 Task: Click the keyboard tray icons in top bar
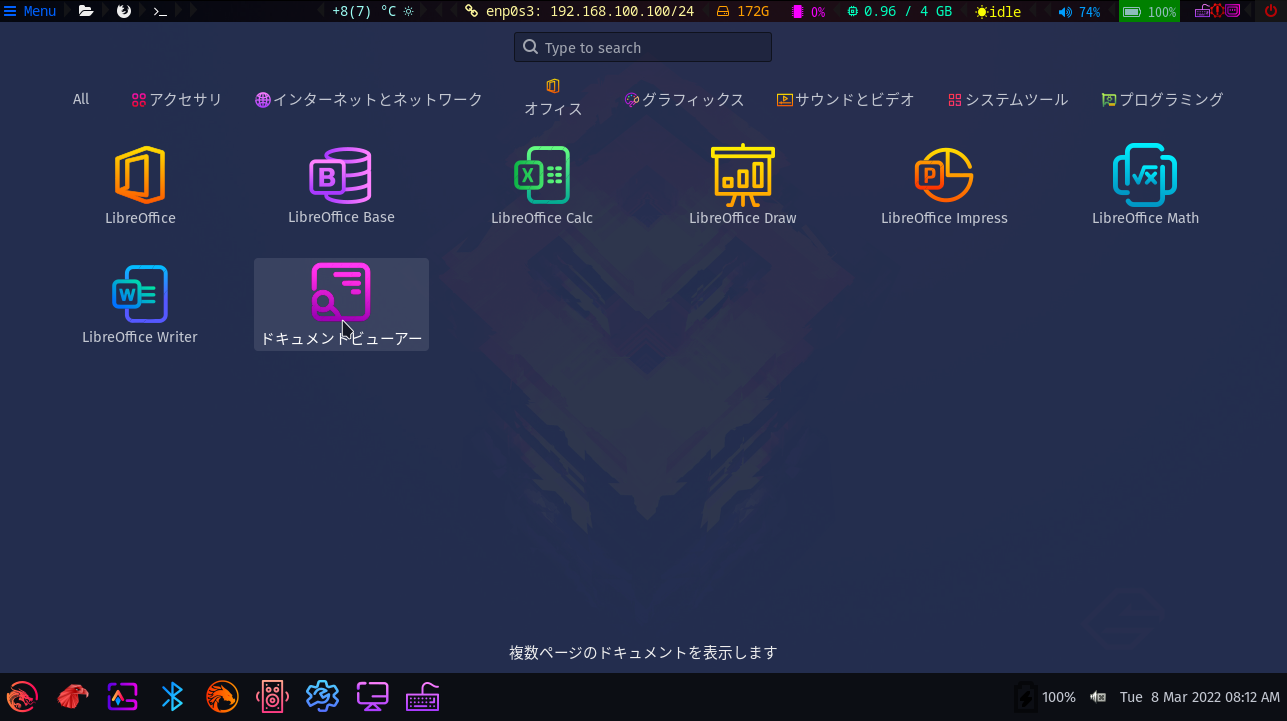click(x=1218, y=11)
